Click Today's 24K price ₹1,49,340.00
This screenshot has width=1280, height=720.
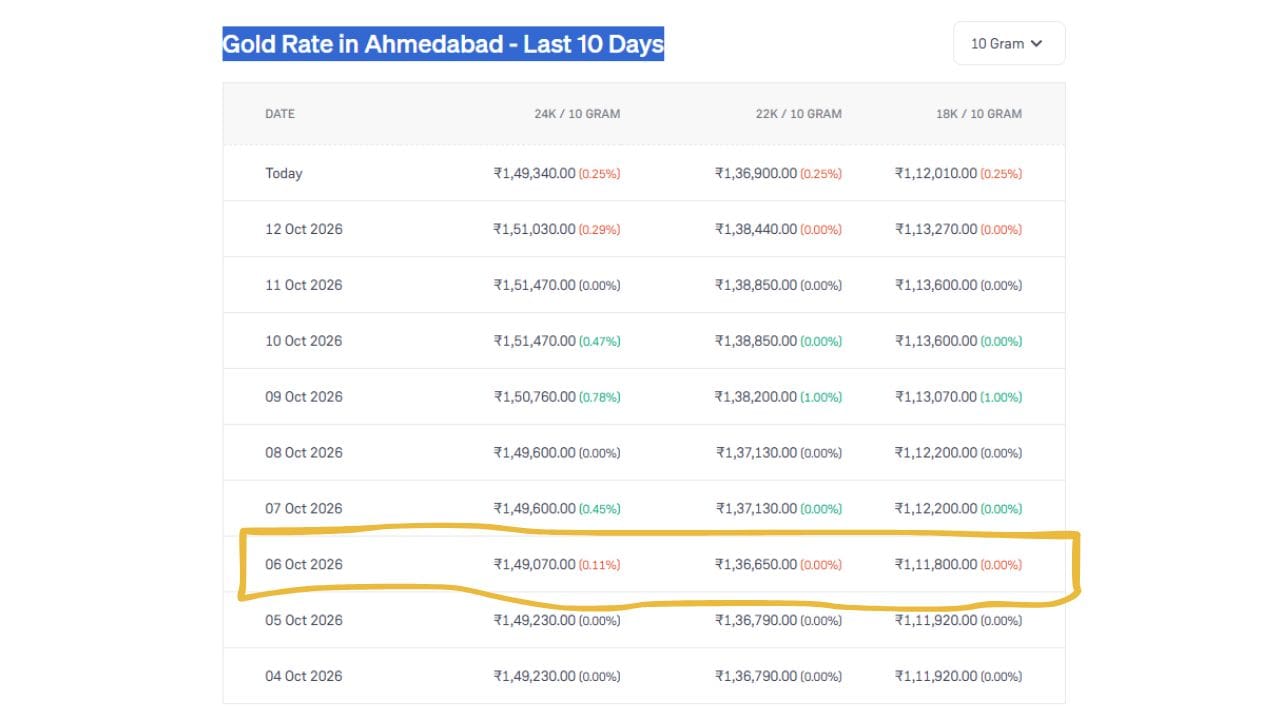point(535,173)
